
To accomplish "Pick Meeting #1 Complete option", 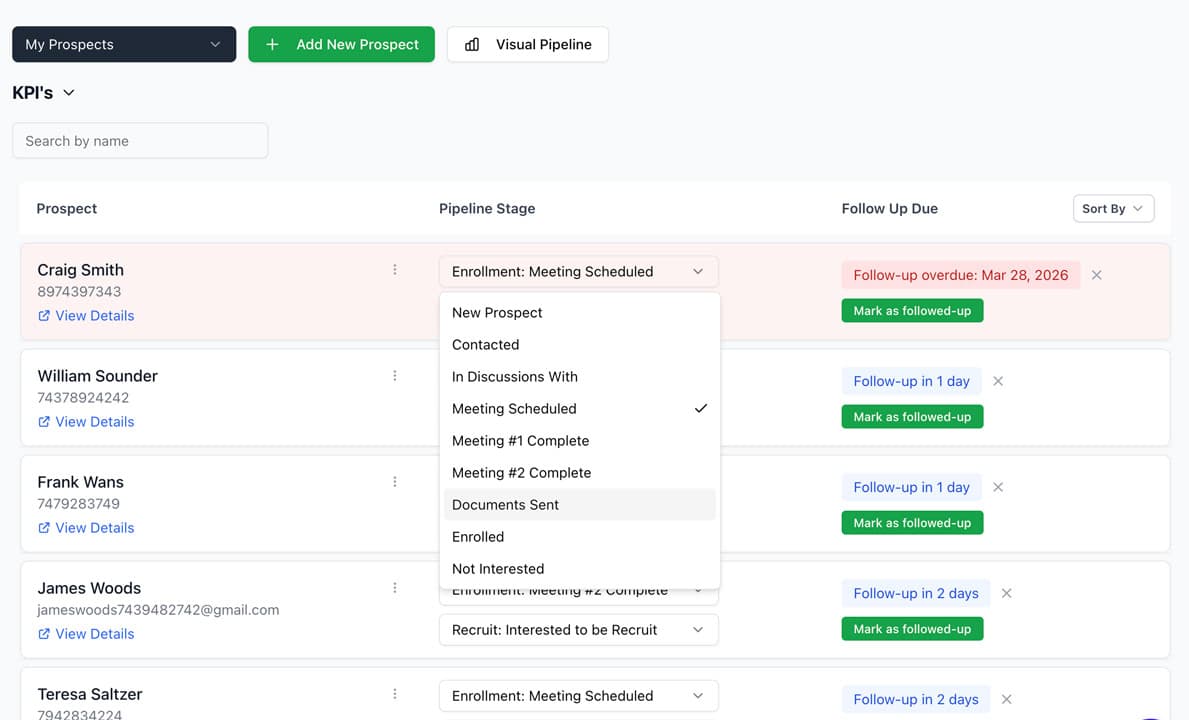I will [579, 441].
